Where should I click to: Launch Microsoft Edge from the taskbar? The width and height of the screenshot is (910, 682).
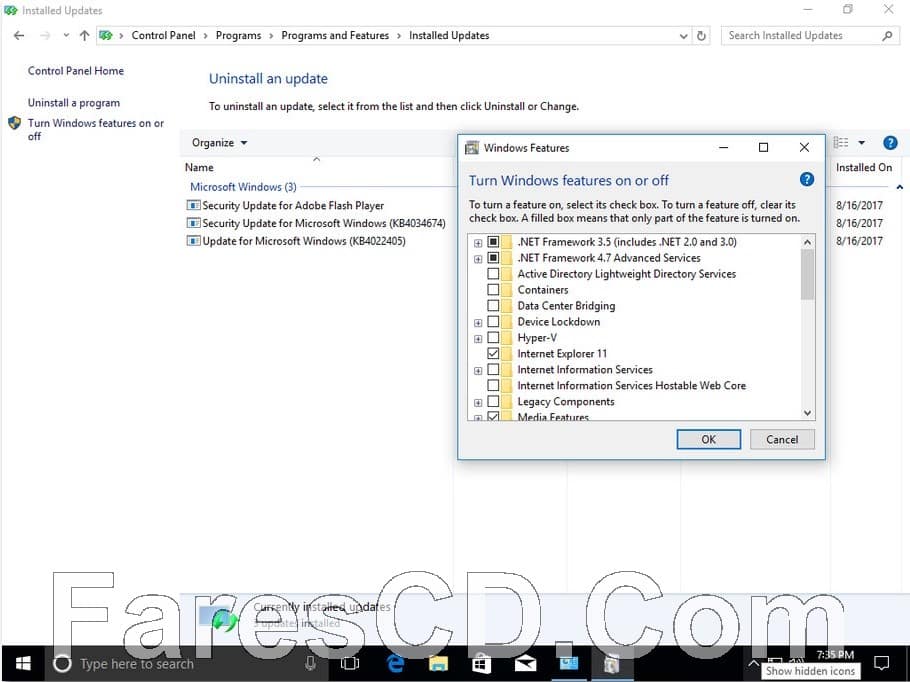click(x=395, y=663)
